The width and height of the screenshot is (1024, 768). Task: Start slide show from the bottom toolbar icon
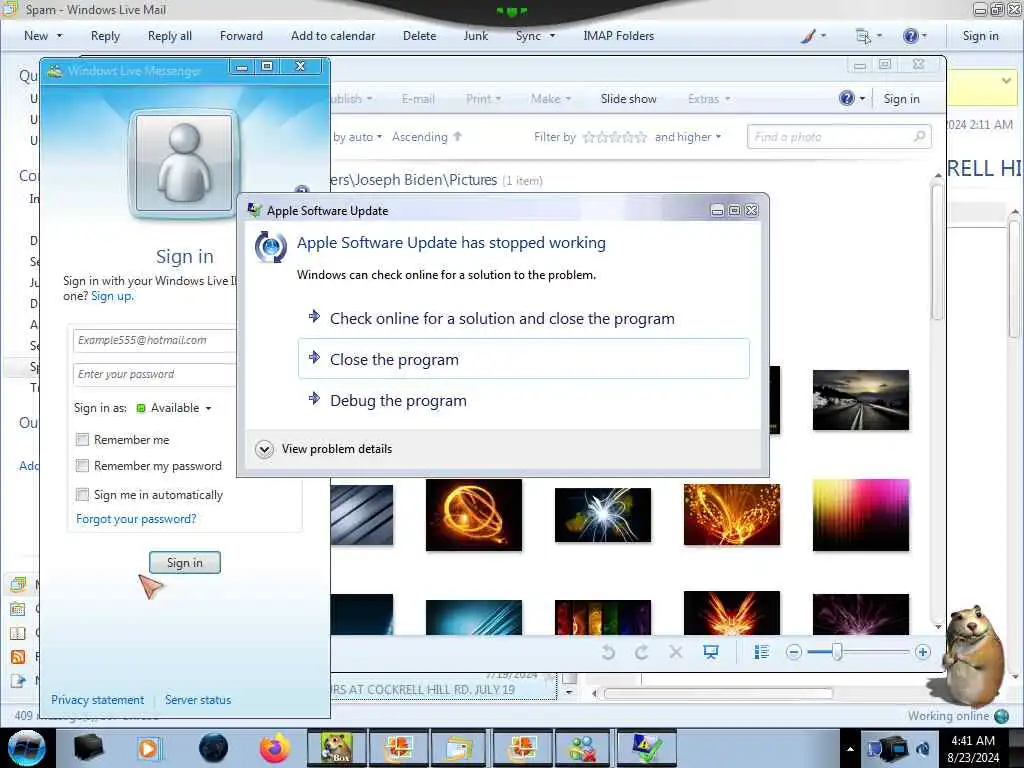pos(711,652)
